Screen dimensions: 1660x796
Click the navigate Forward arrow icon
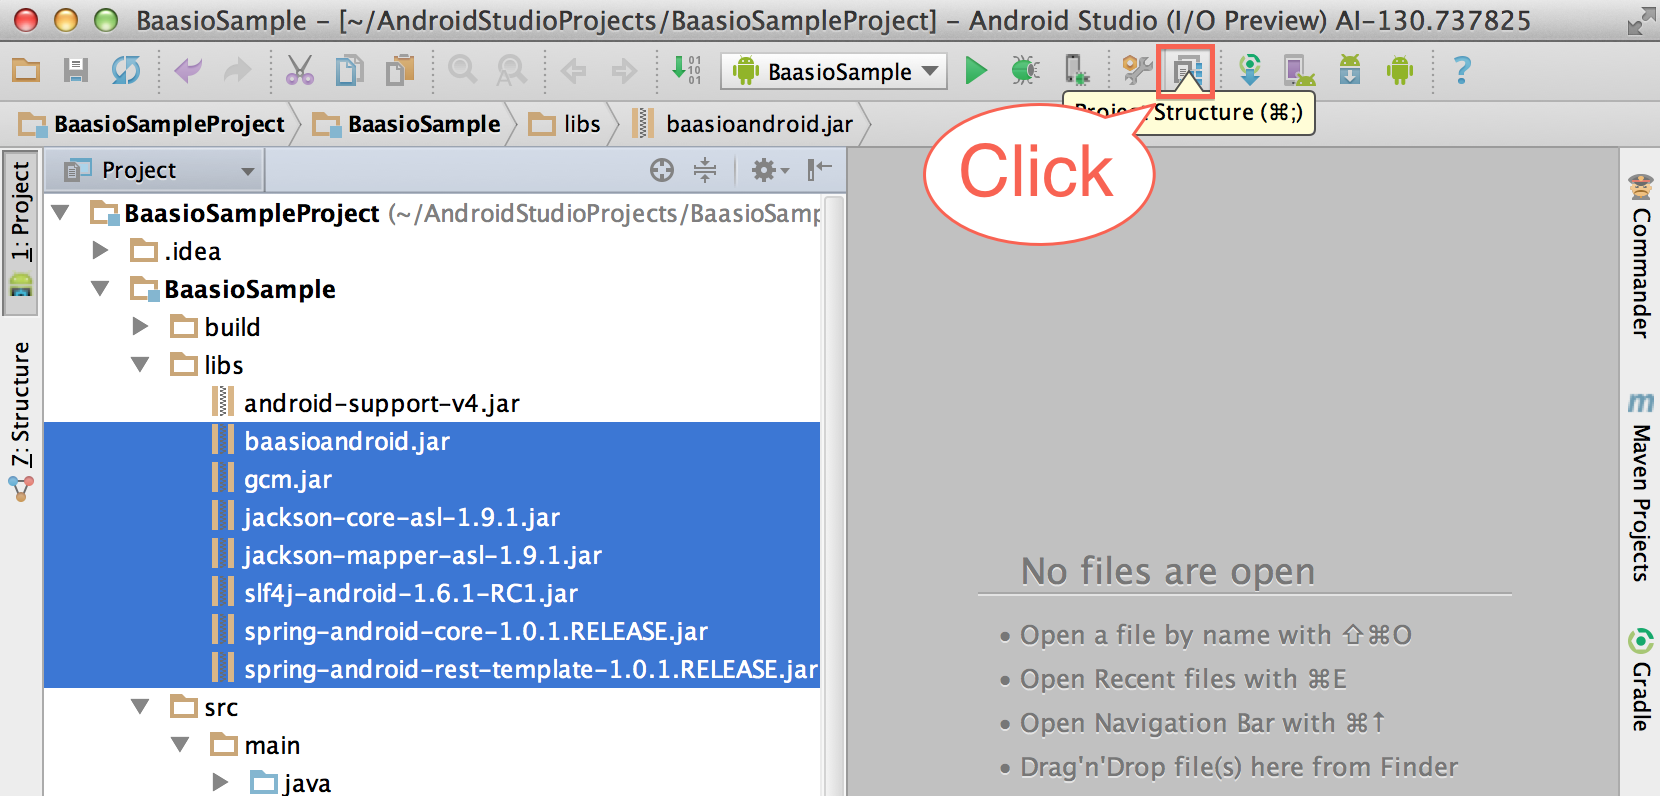(624, 71)
